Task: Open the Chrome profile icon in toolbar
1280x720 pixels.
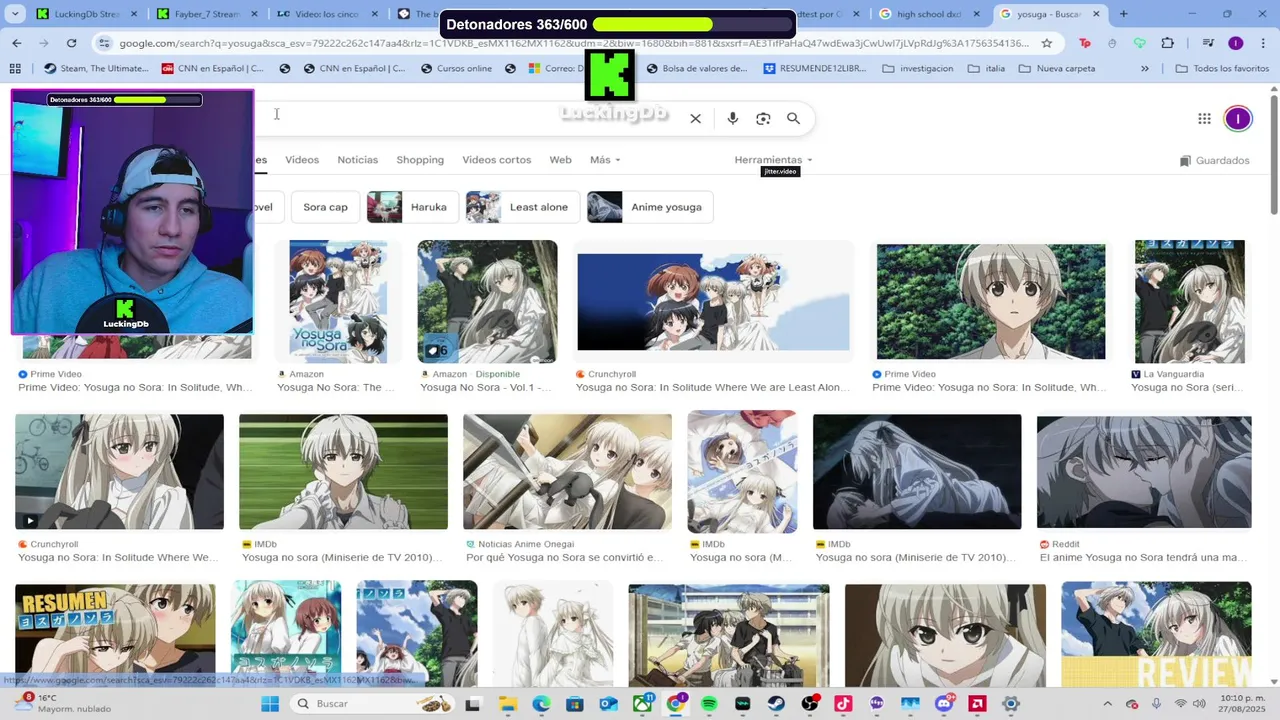Action: tap(1235, 43)
